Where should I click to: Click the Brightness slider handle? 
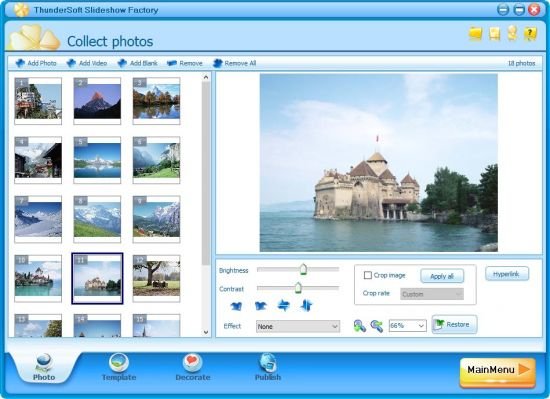(303, 269)
